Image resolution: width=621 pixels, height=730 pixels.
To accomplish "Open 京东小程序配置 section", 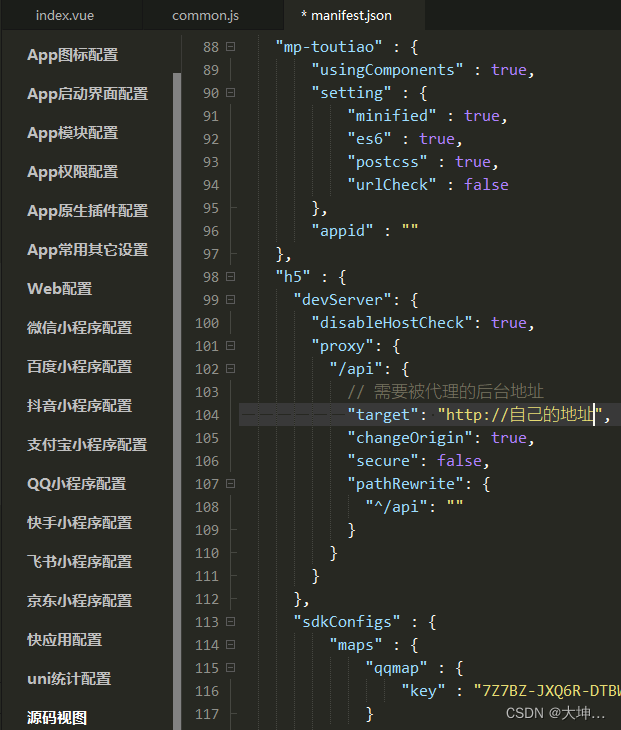I will tap(80, 601).
